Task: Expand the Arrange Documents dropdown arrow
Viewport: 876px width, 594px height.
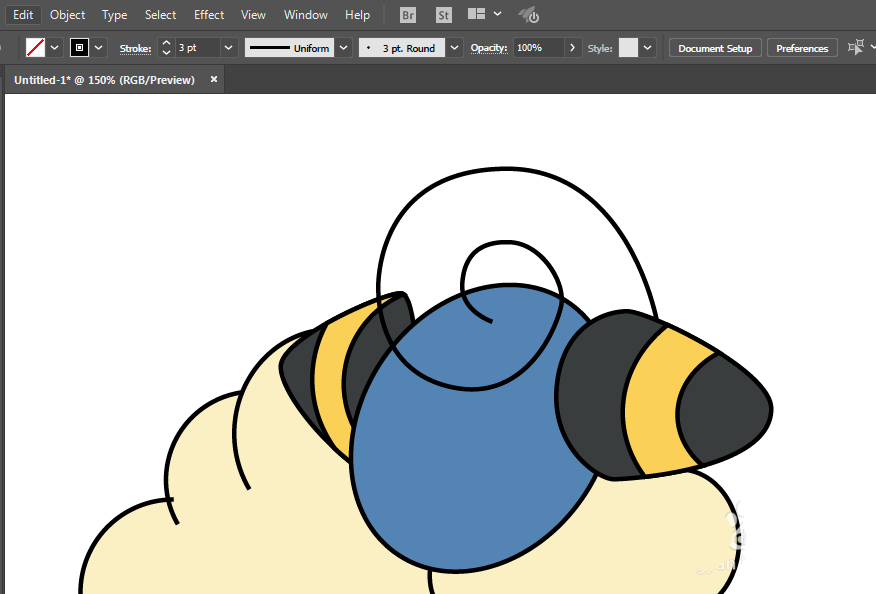Action: point(497,14)
